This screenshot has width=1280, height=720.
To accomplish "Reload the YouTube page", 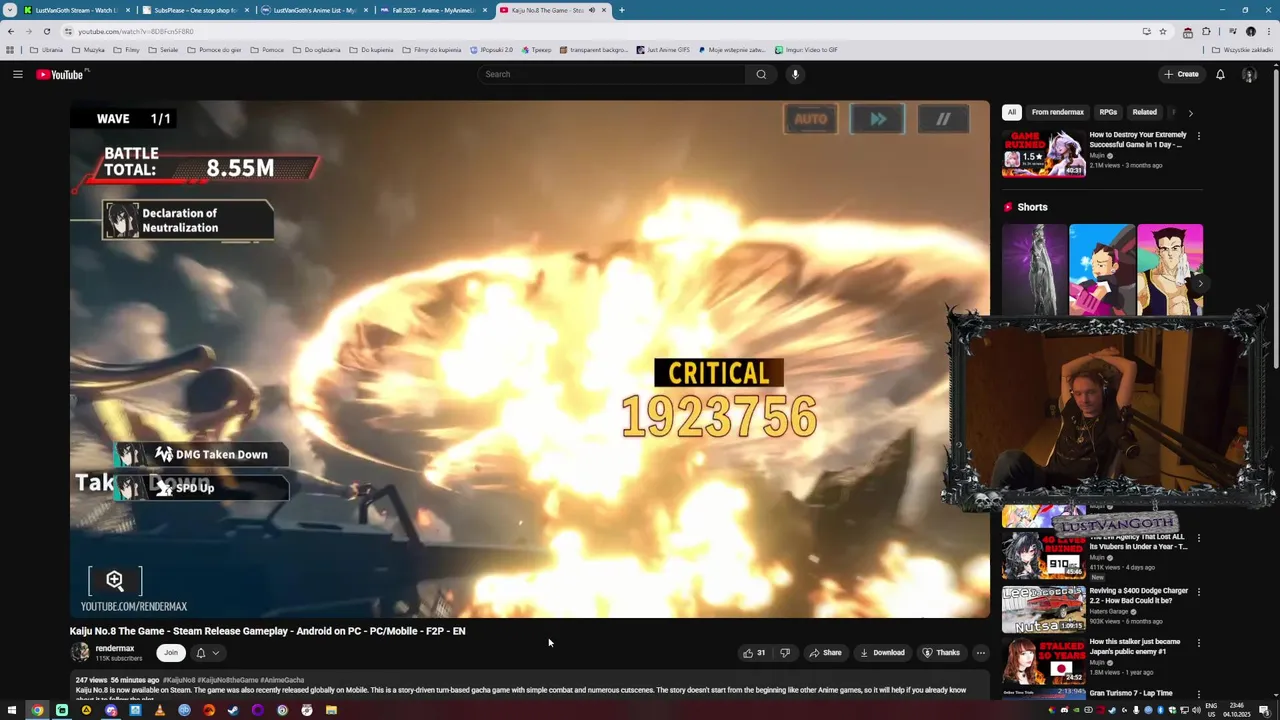I will pyautogui.click(x=46, y=31).
